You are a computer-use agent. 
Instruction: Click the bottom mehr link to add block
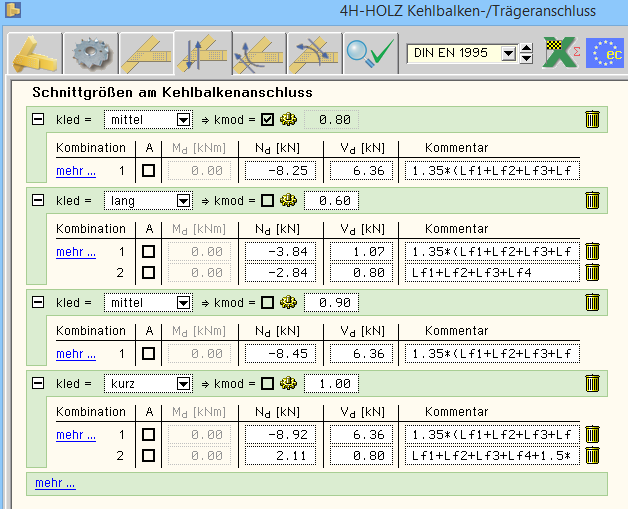[55, 483]
